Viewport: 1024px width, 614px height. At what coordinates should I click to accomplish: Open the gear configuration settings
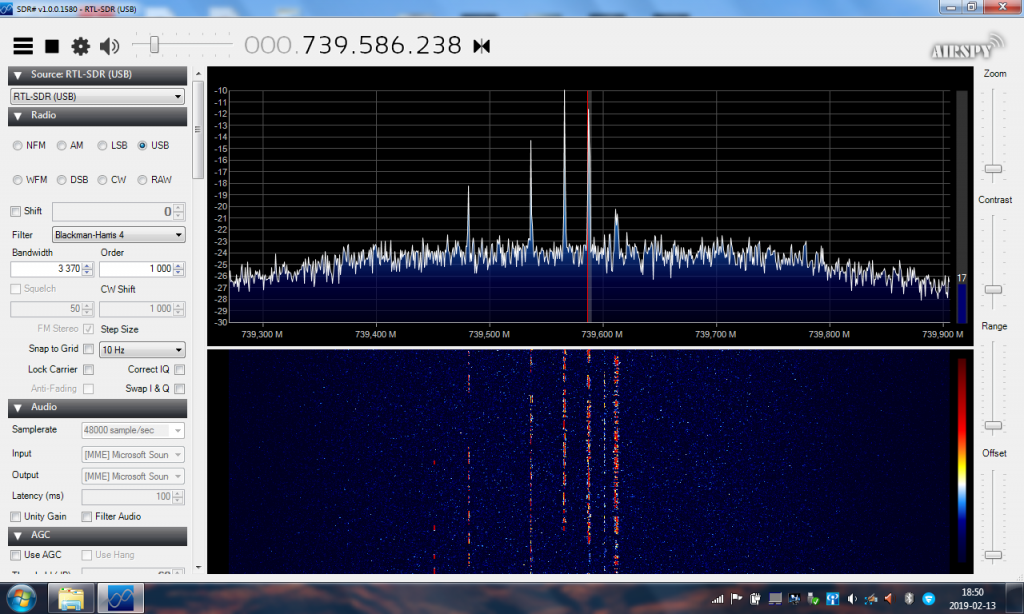point(80,46)
